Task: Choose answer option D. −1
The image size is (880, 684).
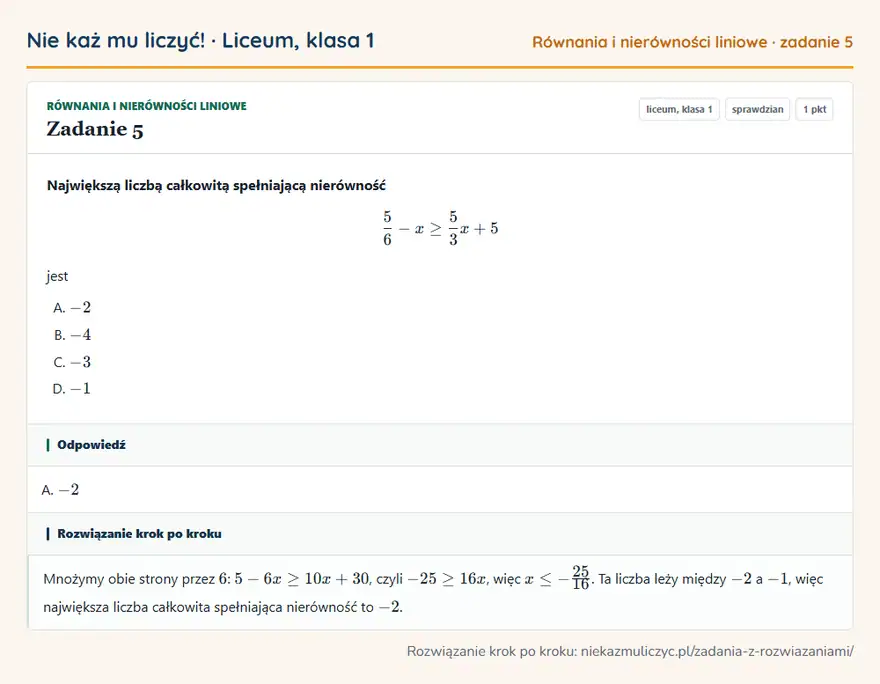Action: tap(71, 389)
